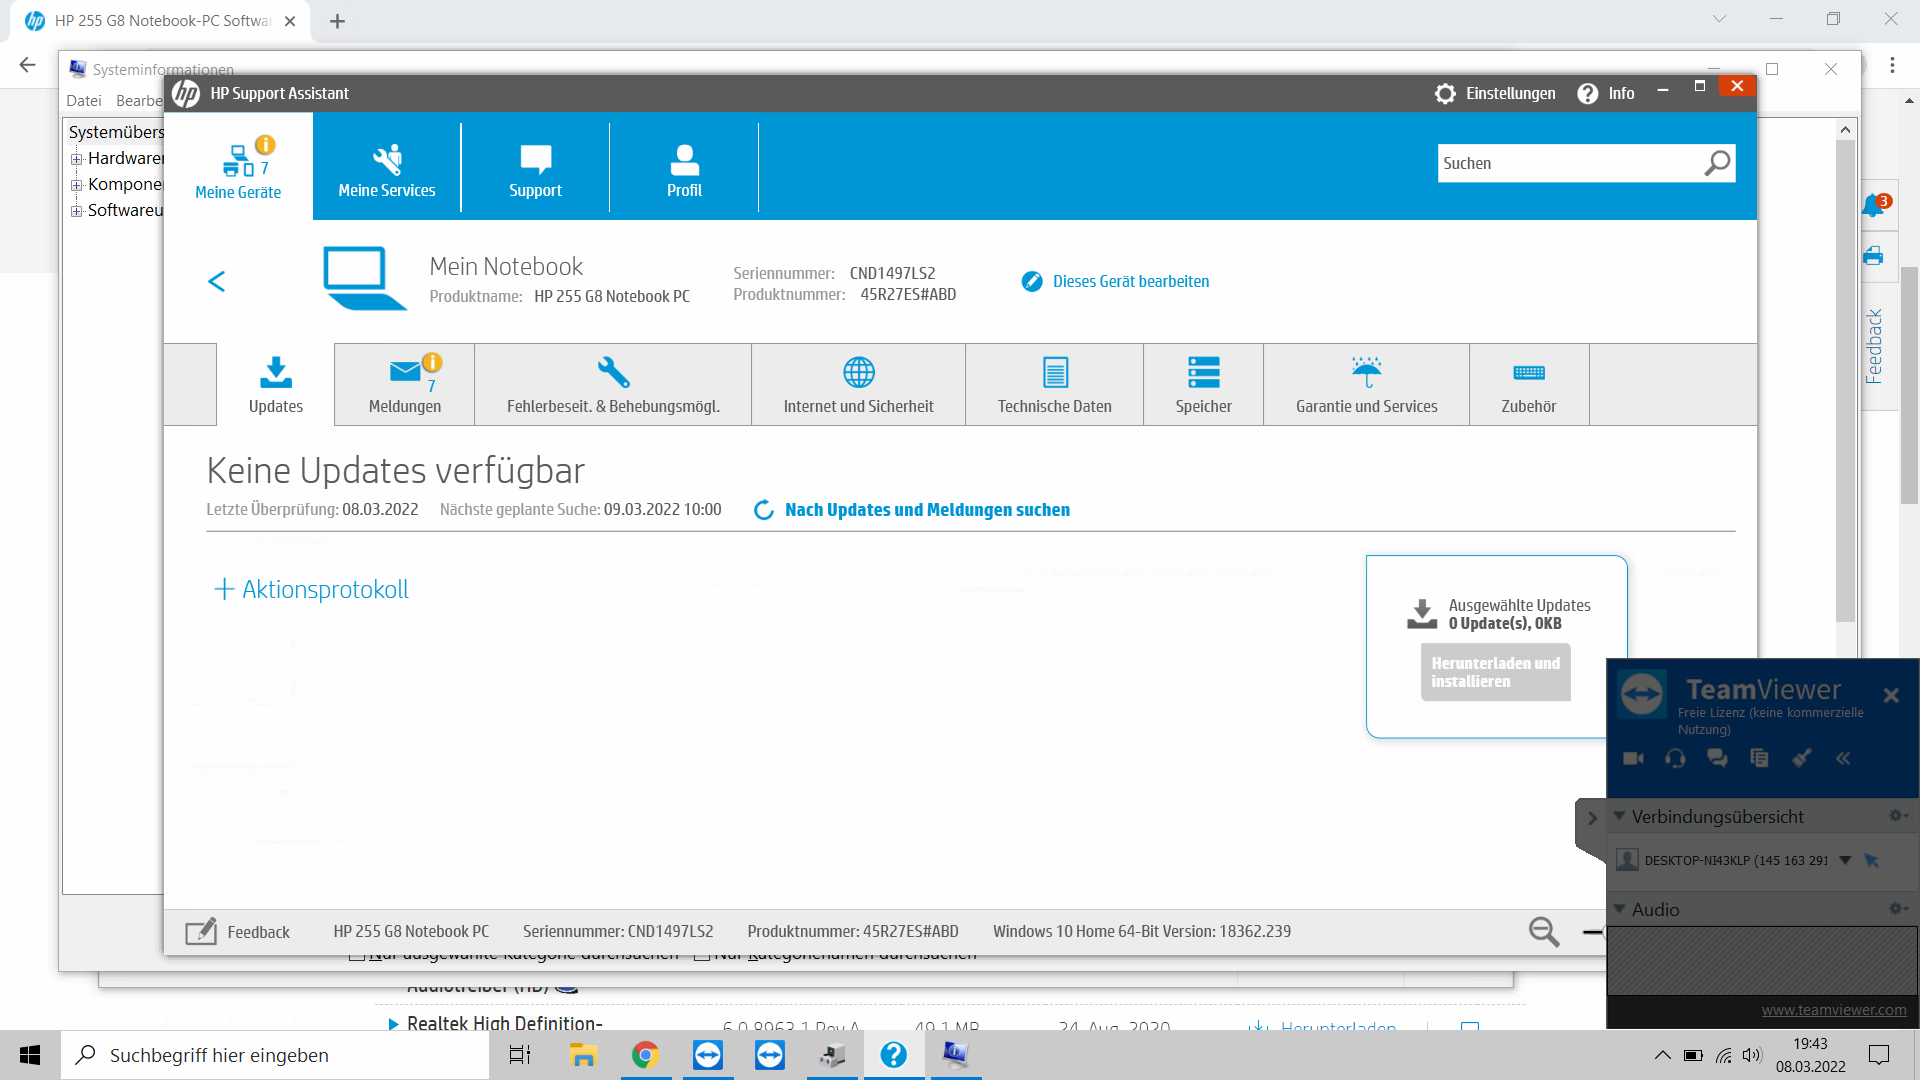Click the zoom out magnifier icon
This screenshot has width=1920, height=1080.
click(x=1543, y=932)
